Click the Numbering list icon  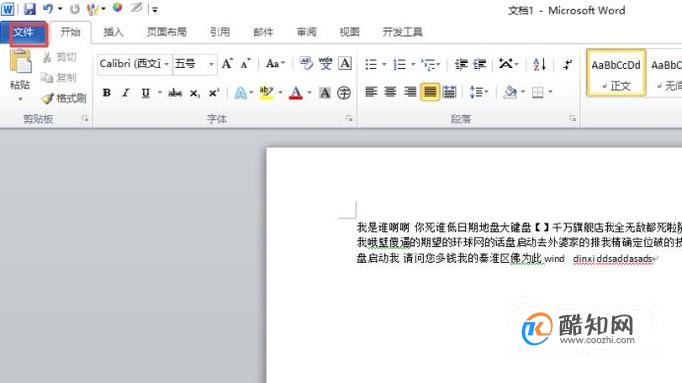point(400,64)
